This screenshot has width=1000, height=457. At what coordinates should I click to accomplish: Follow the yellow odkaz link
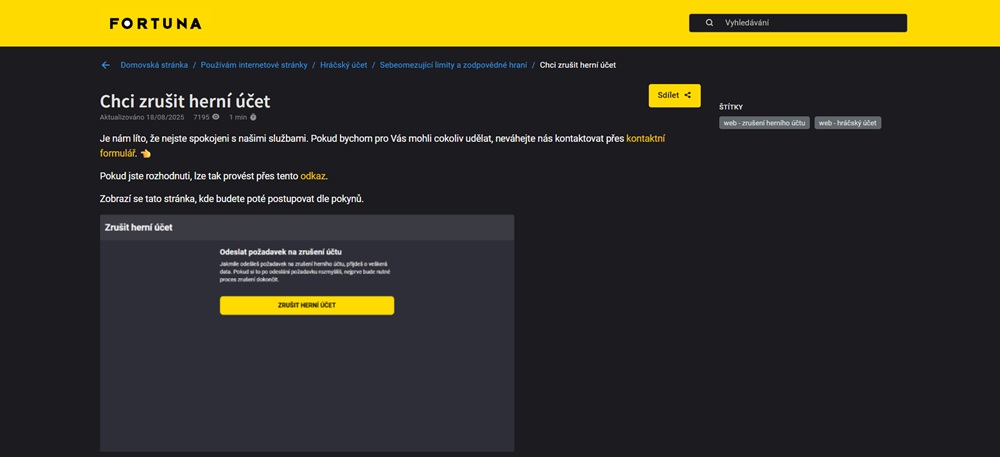(312, 176)
